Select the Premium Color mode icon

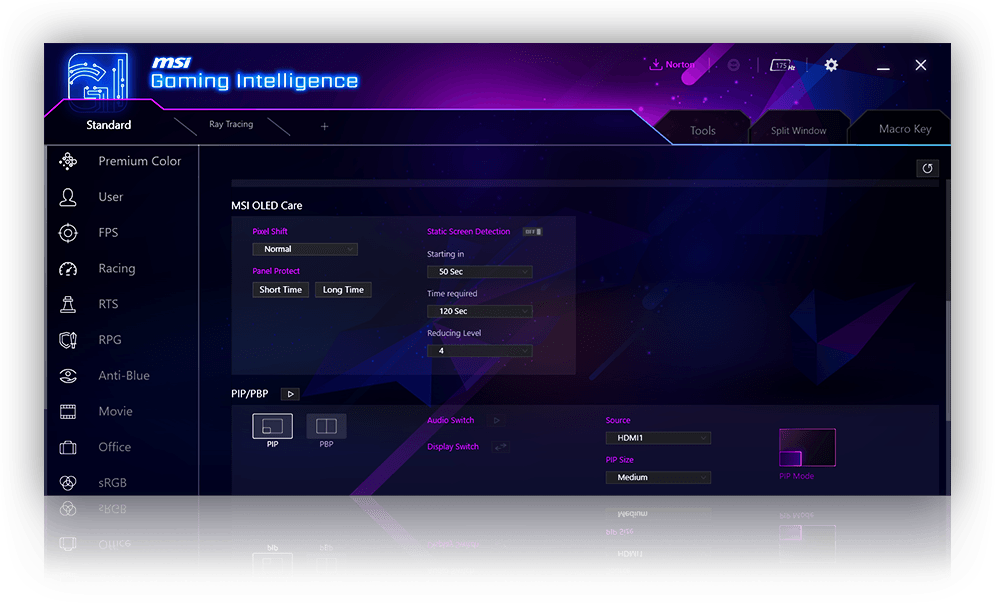[68, 161]
